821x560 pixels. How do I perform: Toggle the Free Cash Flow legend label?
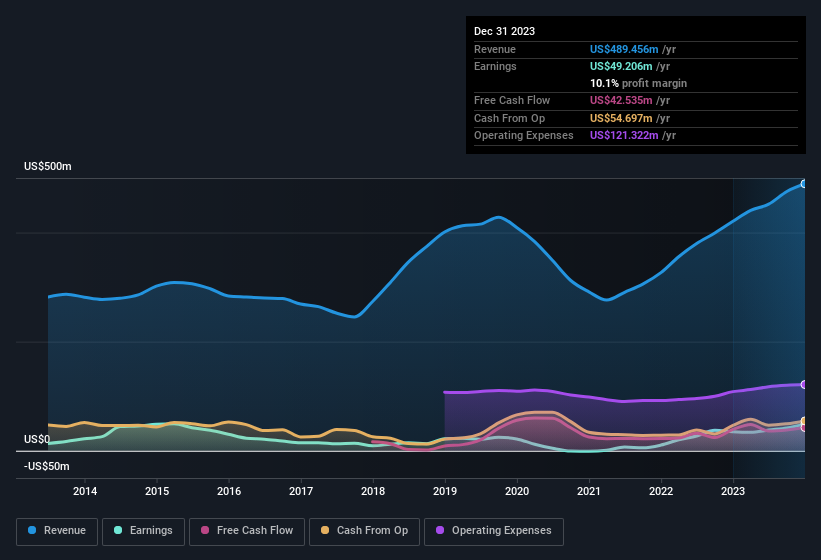[255, 531]
